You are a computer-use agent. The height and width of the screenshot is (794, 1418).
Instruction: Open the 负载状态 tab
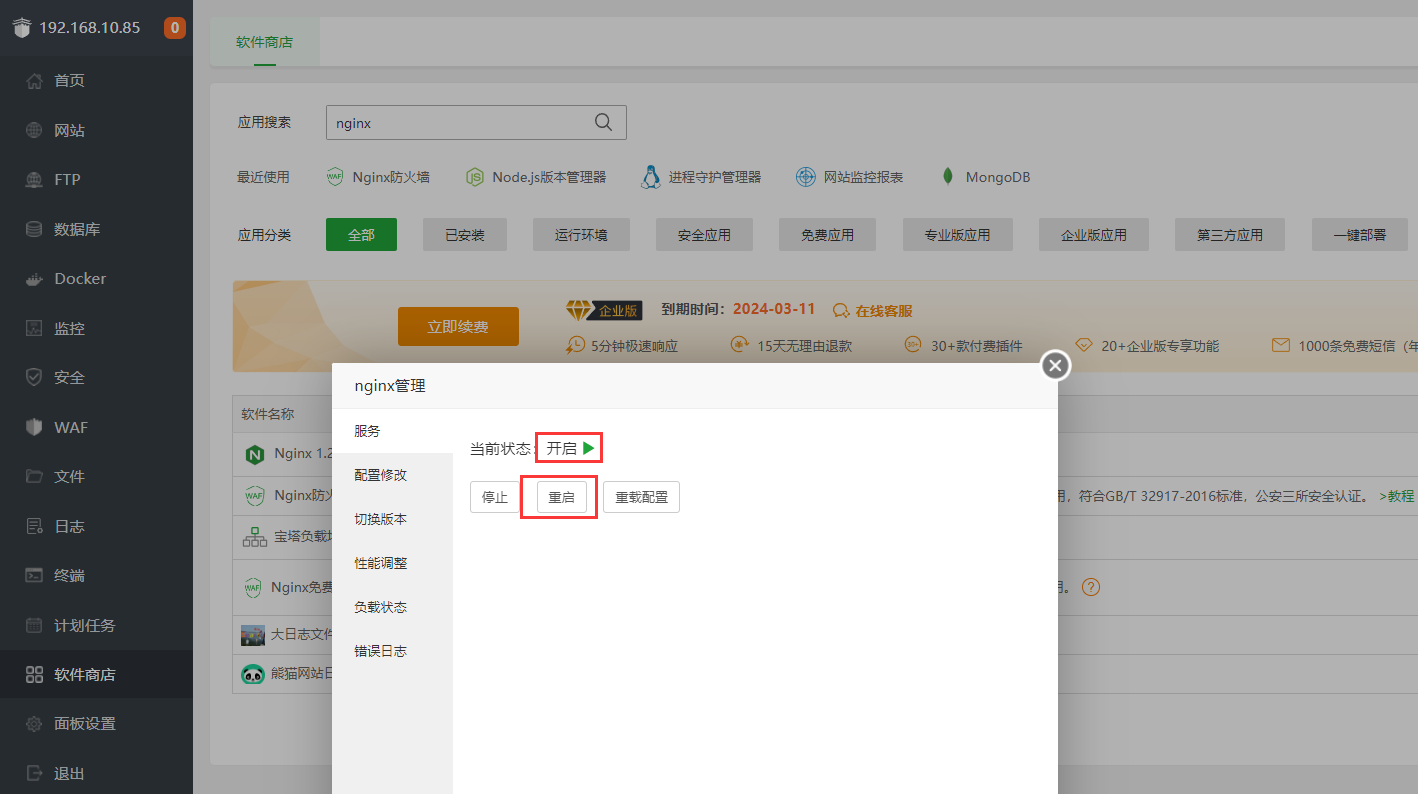392,607
